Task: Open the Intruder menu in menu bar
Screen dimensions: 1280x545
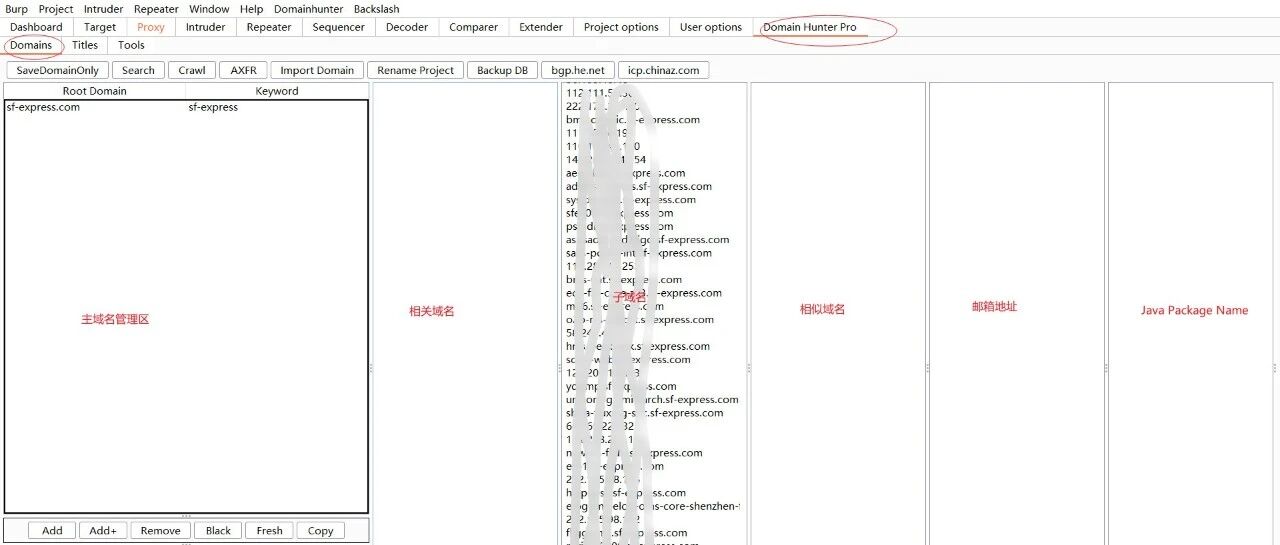Action: coord(104,9)
